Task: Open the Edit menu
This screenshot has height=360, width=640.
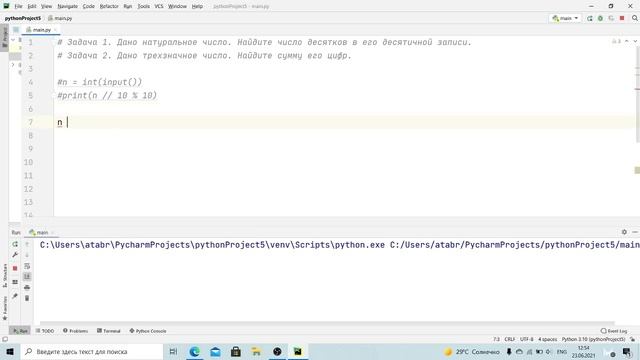Action: [x=32, y=7]
